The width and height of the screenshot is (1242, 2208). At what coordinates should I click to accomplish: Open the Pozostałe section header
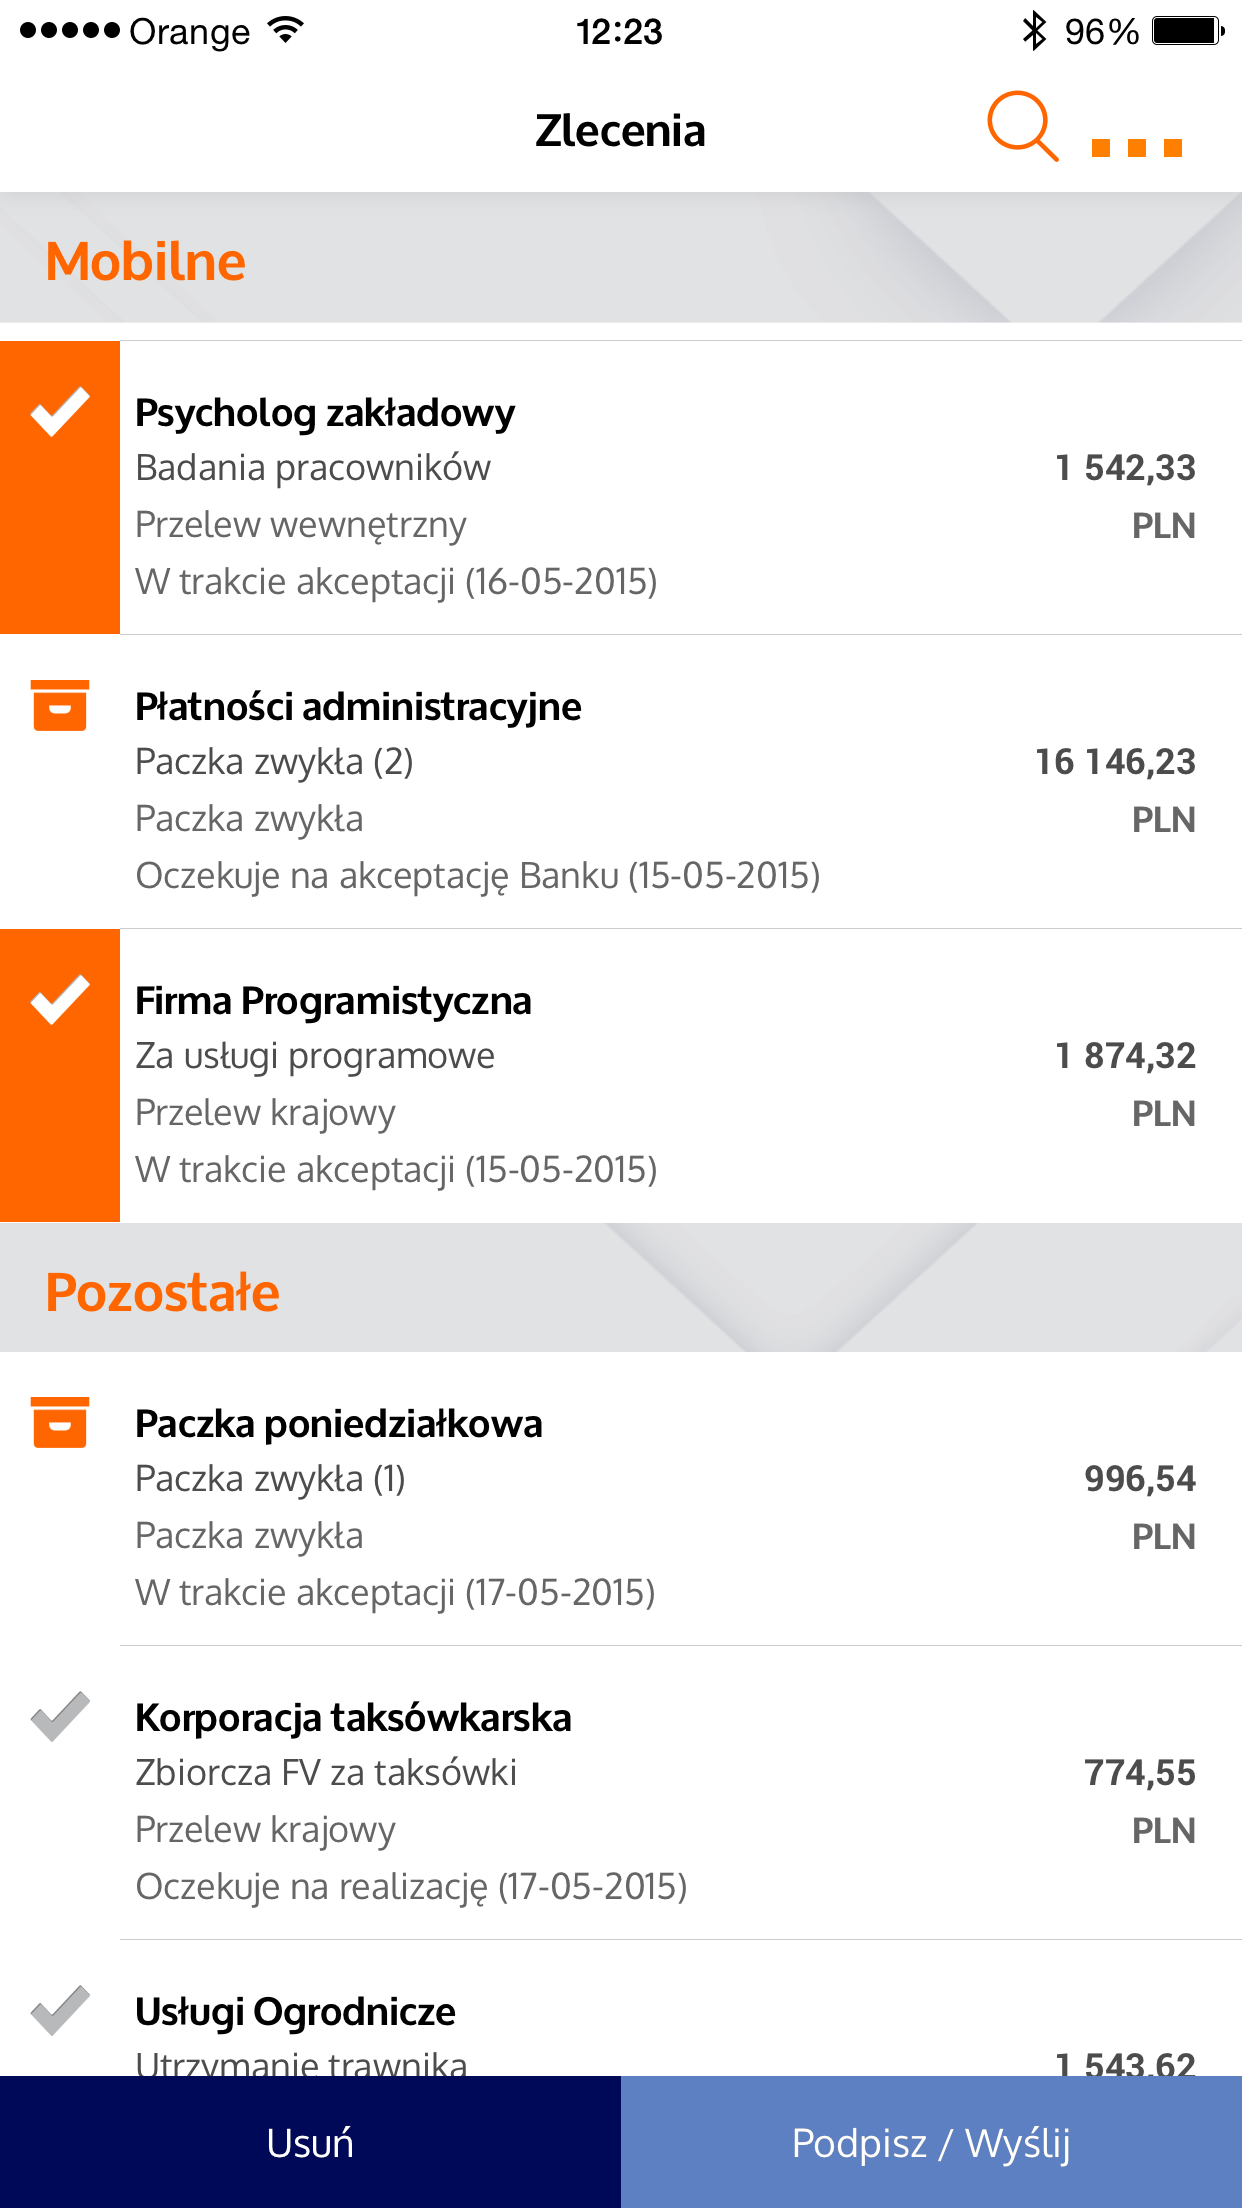tap(163, 1292)
